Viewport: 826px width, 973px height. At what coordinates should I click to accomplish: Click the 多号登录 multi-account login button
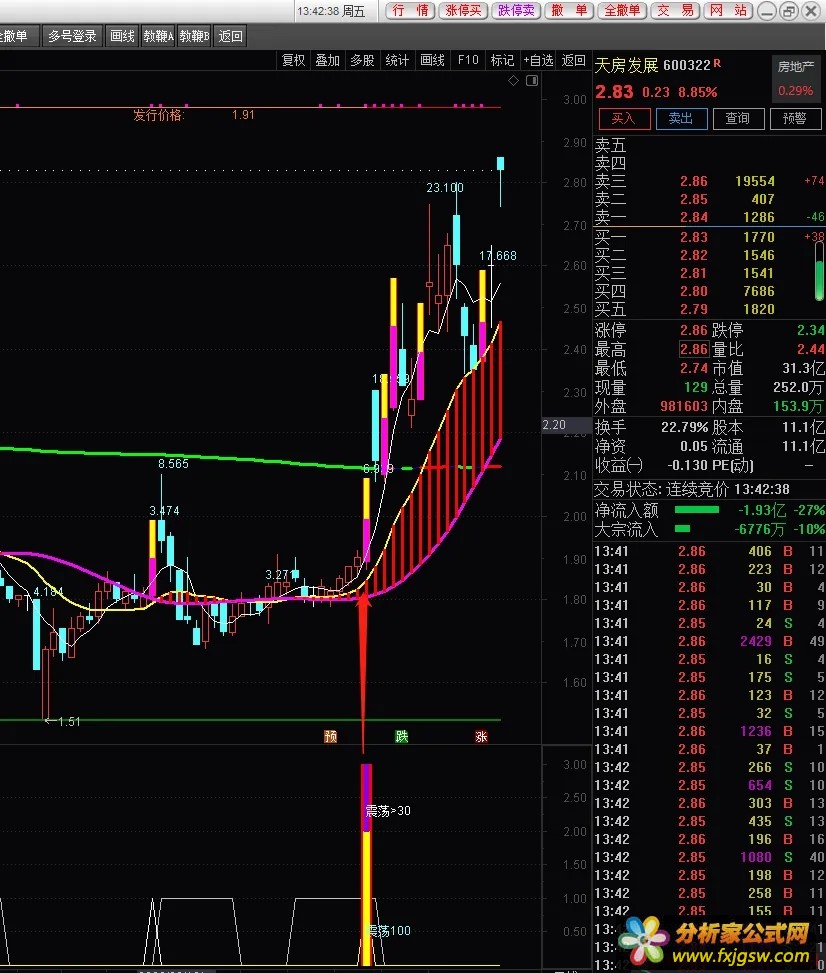(x=72, y=36)
